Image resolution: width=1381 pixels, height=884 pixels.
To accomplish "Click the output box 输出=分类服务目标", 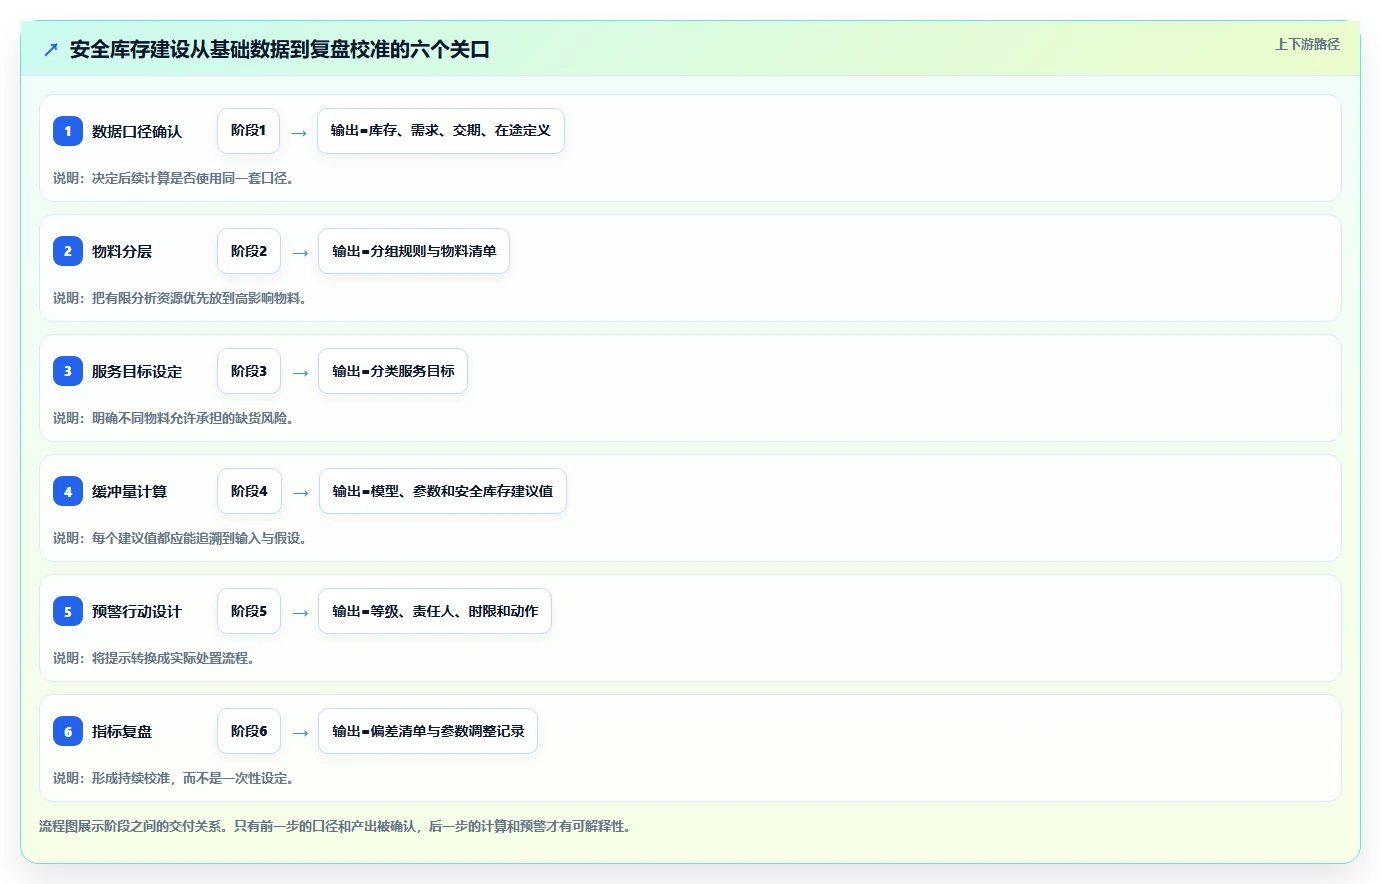I will [x=393, y=371].
